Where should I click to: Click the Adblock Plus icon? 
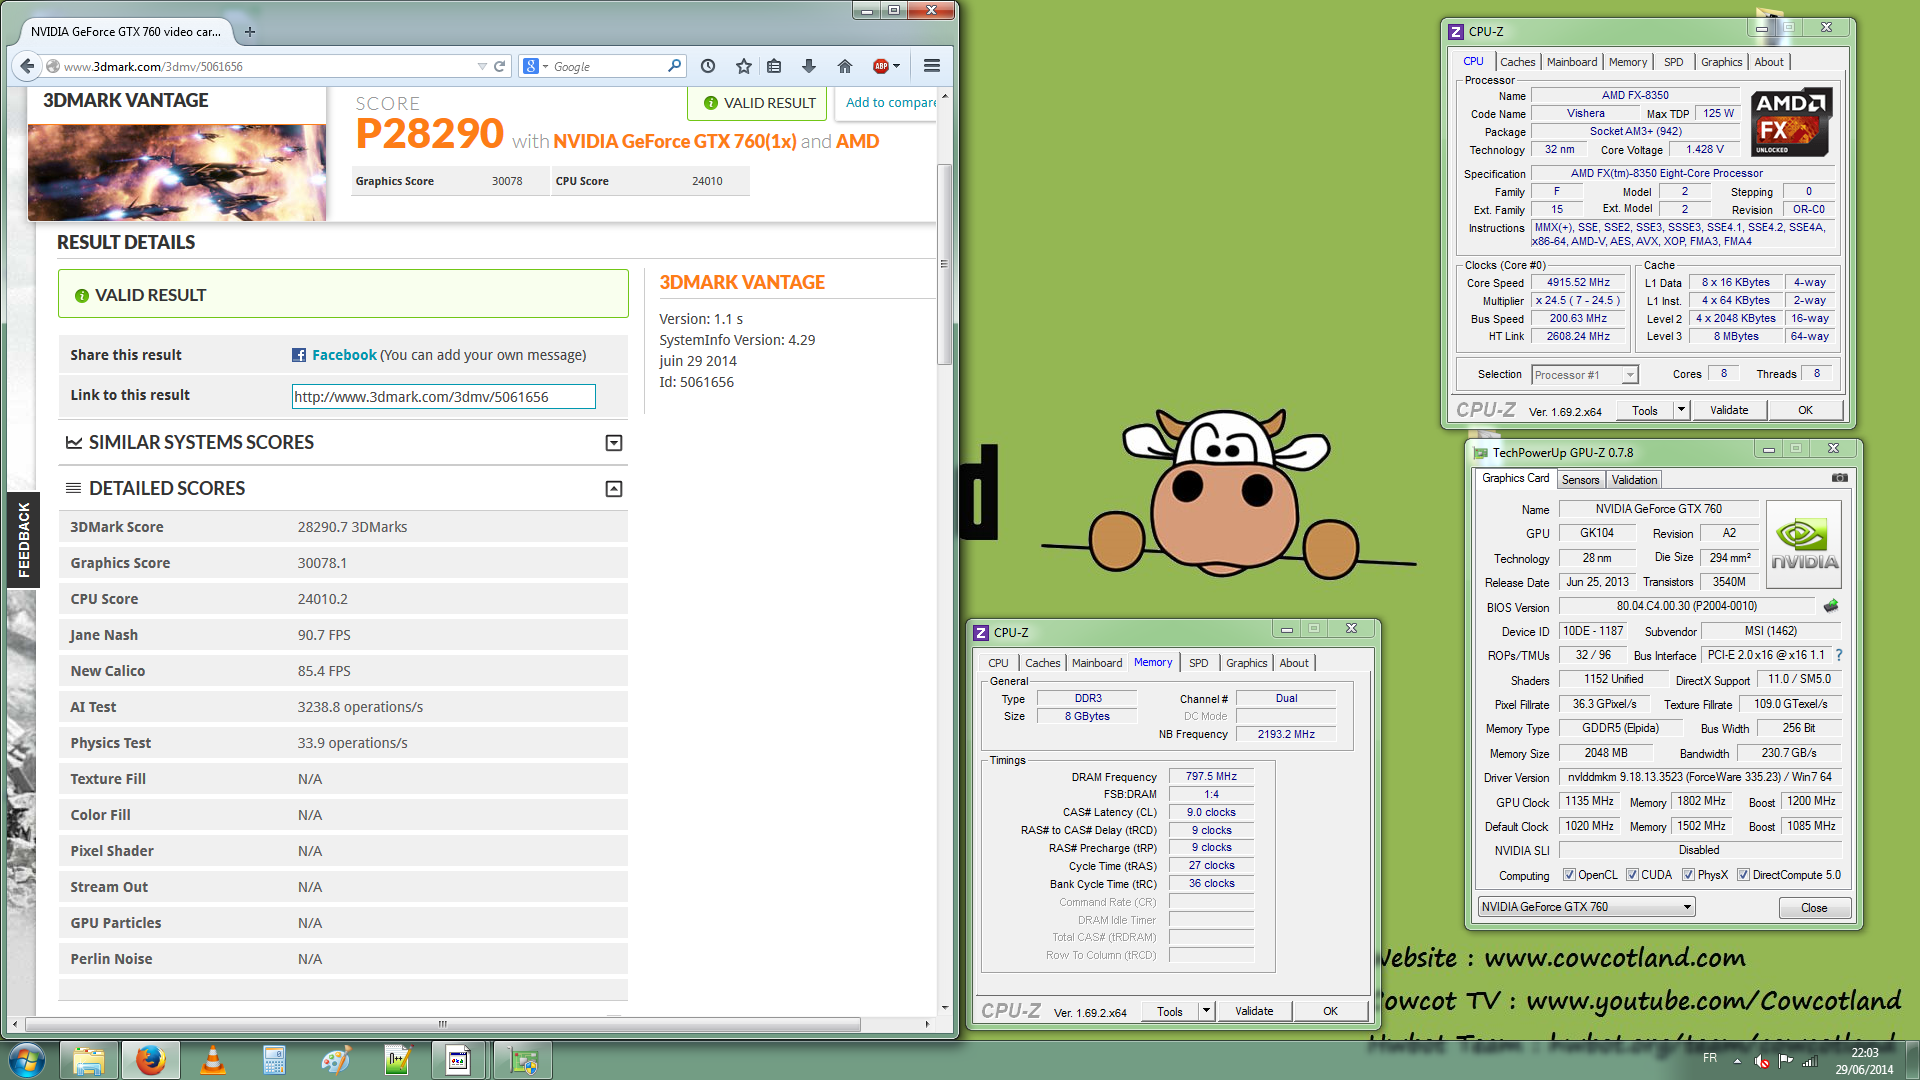point(881,66)
